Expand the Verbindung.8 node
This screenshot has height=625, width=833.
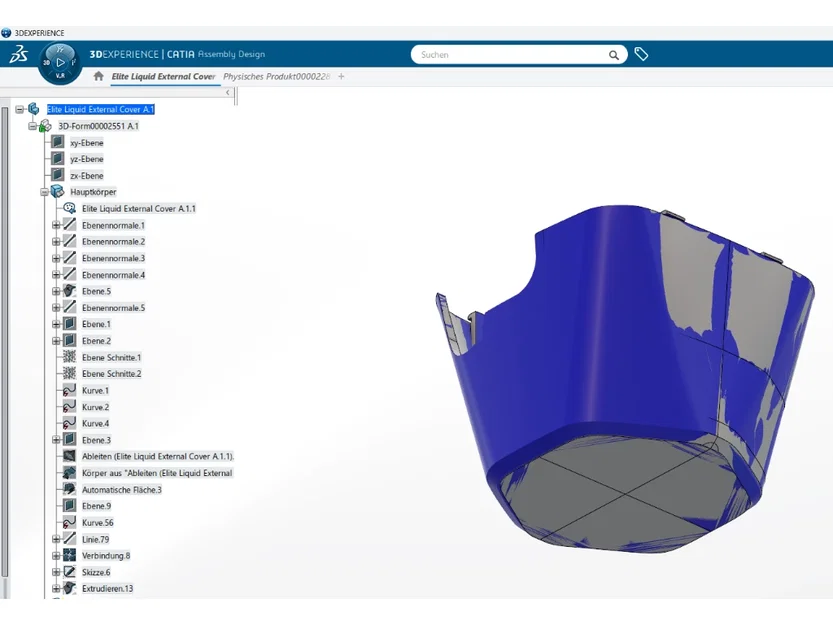(56, 556)
